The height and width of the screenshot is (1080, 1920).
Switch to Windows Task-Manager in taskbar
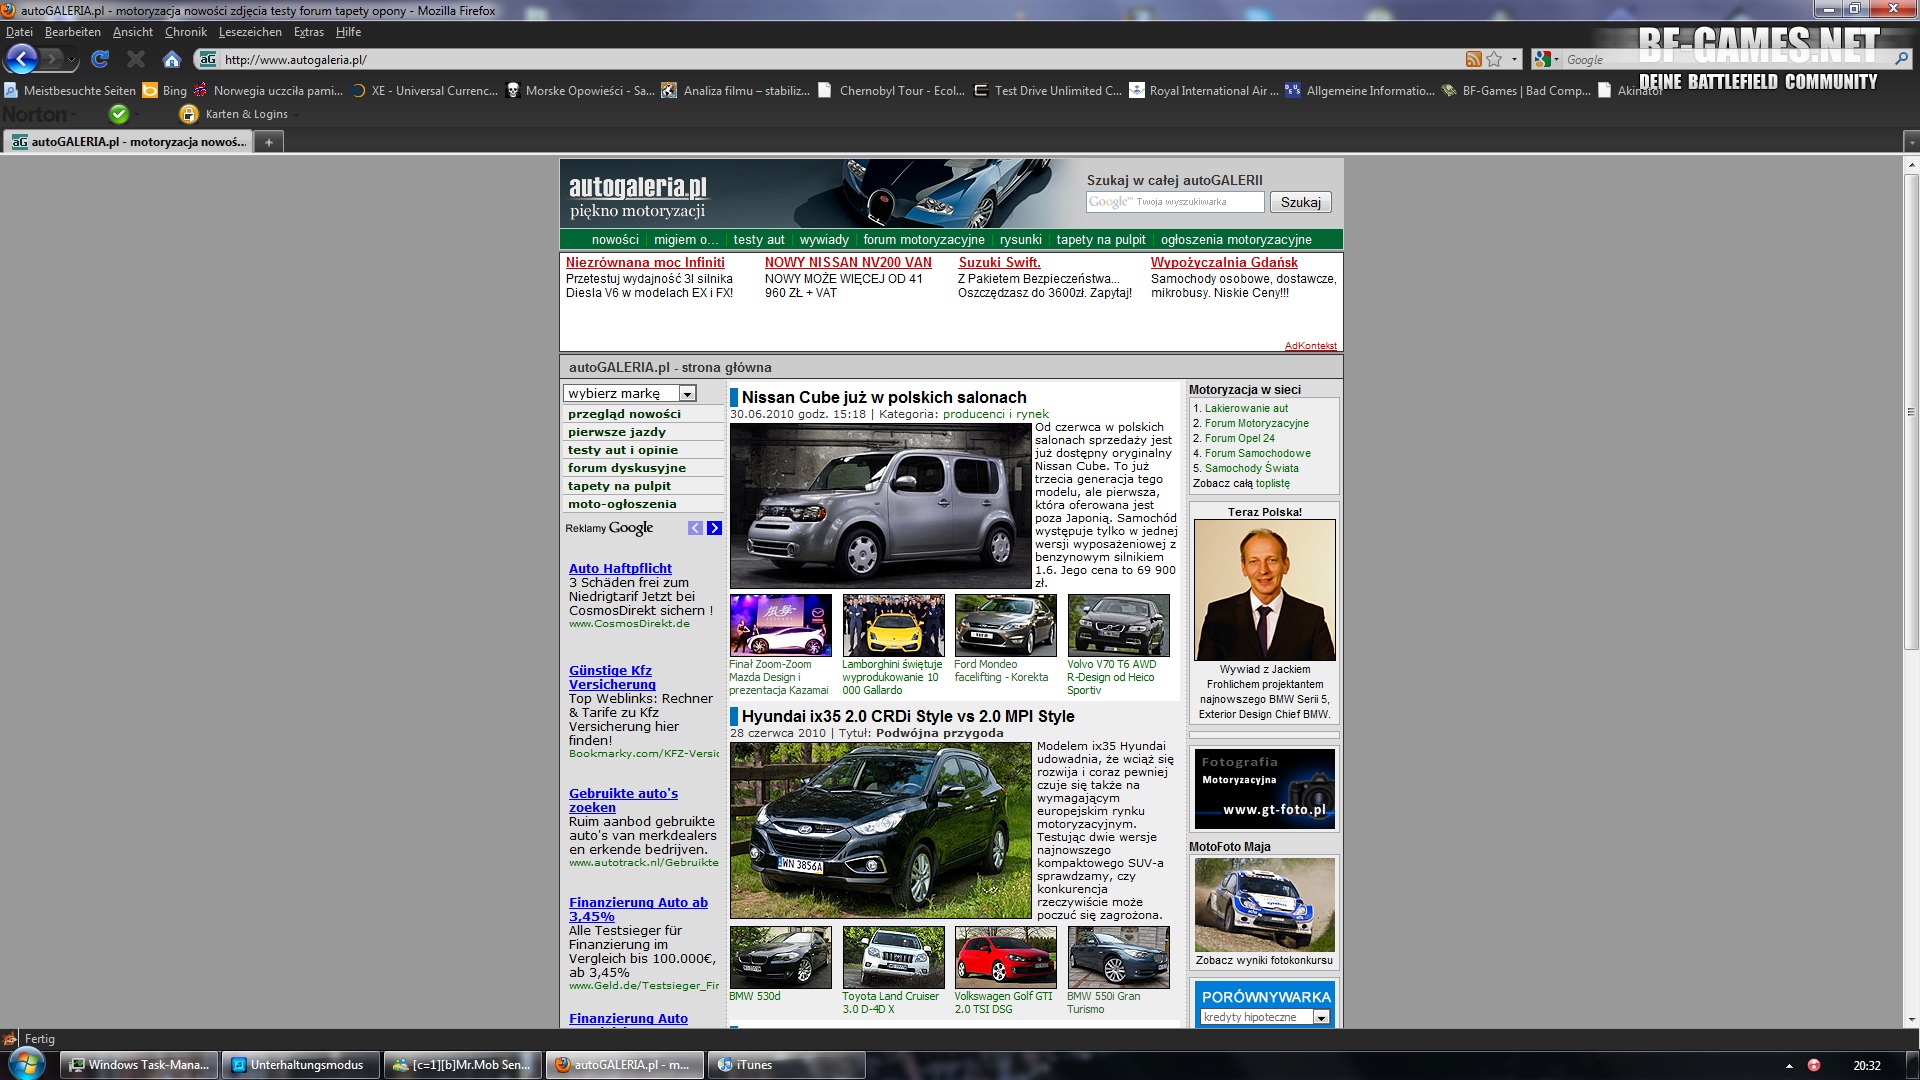(138, 1065)
